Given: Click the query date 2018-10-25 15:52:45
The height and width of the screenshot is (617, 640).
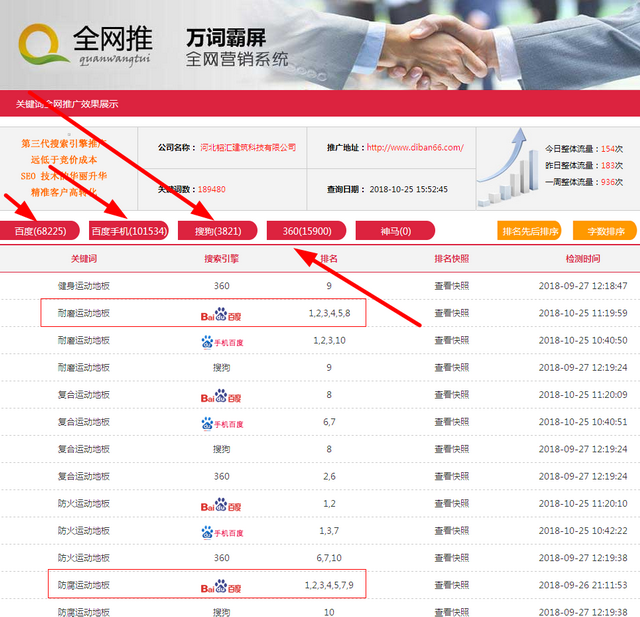Looking at the screenshot, I should 408,189.
